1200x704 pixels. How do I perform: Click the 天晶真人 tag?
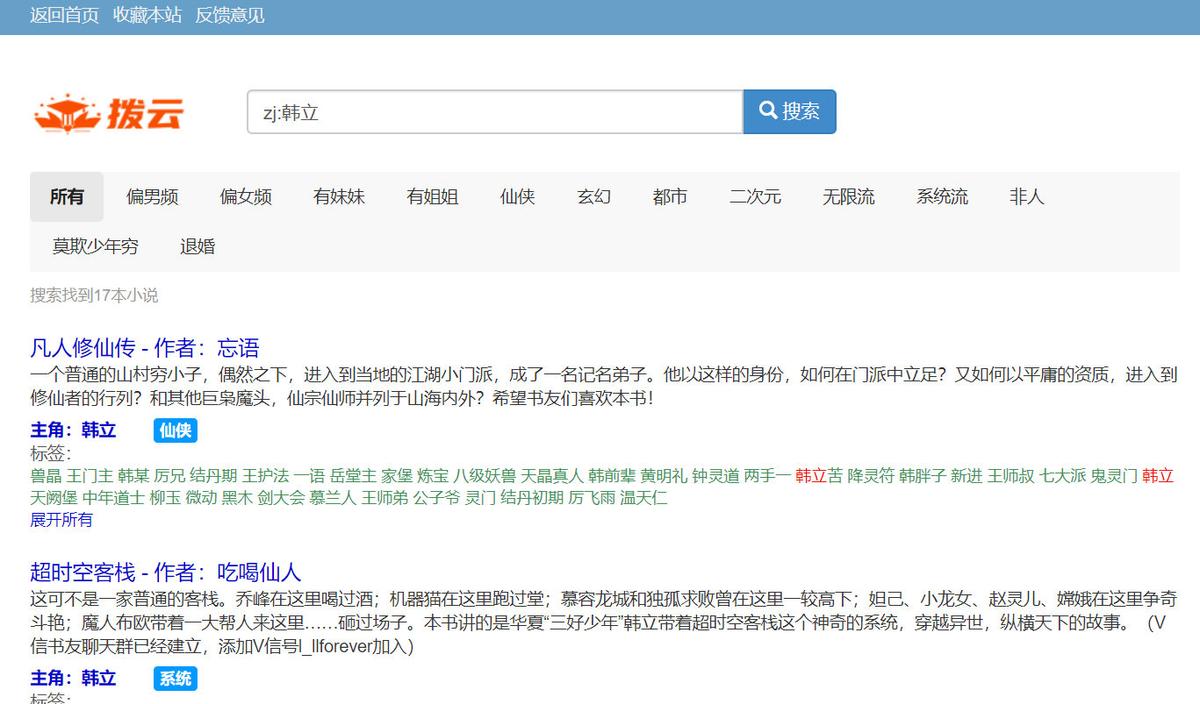pos(553,476)
